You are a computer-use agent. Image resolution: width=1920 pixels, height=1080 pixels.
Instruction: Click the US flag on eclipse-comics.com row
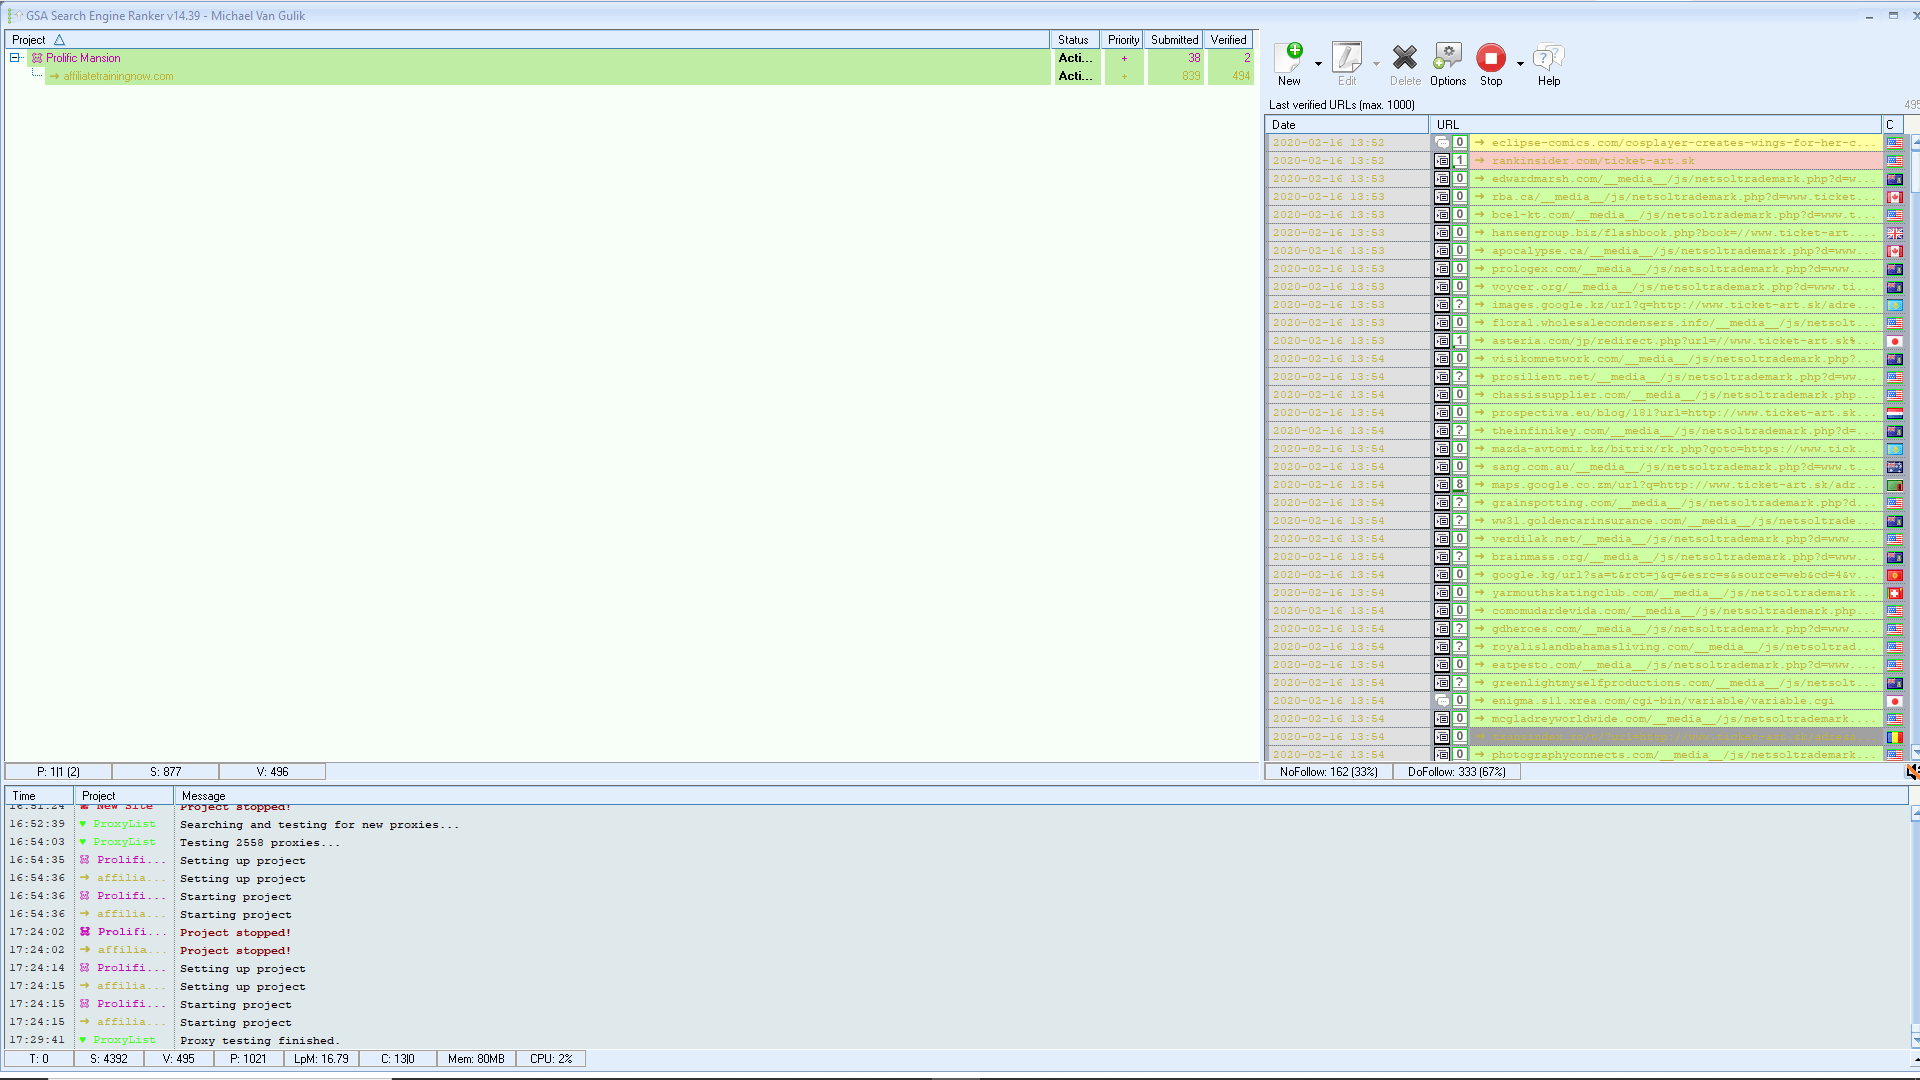click(1895, 143)
